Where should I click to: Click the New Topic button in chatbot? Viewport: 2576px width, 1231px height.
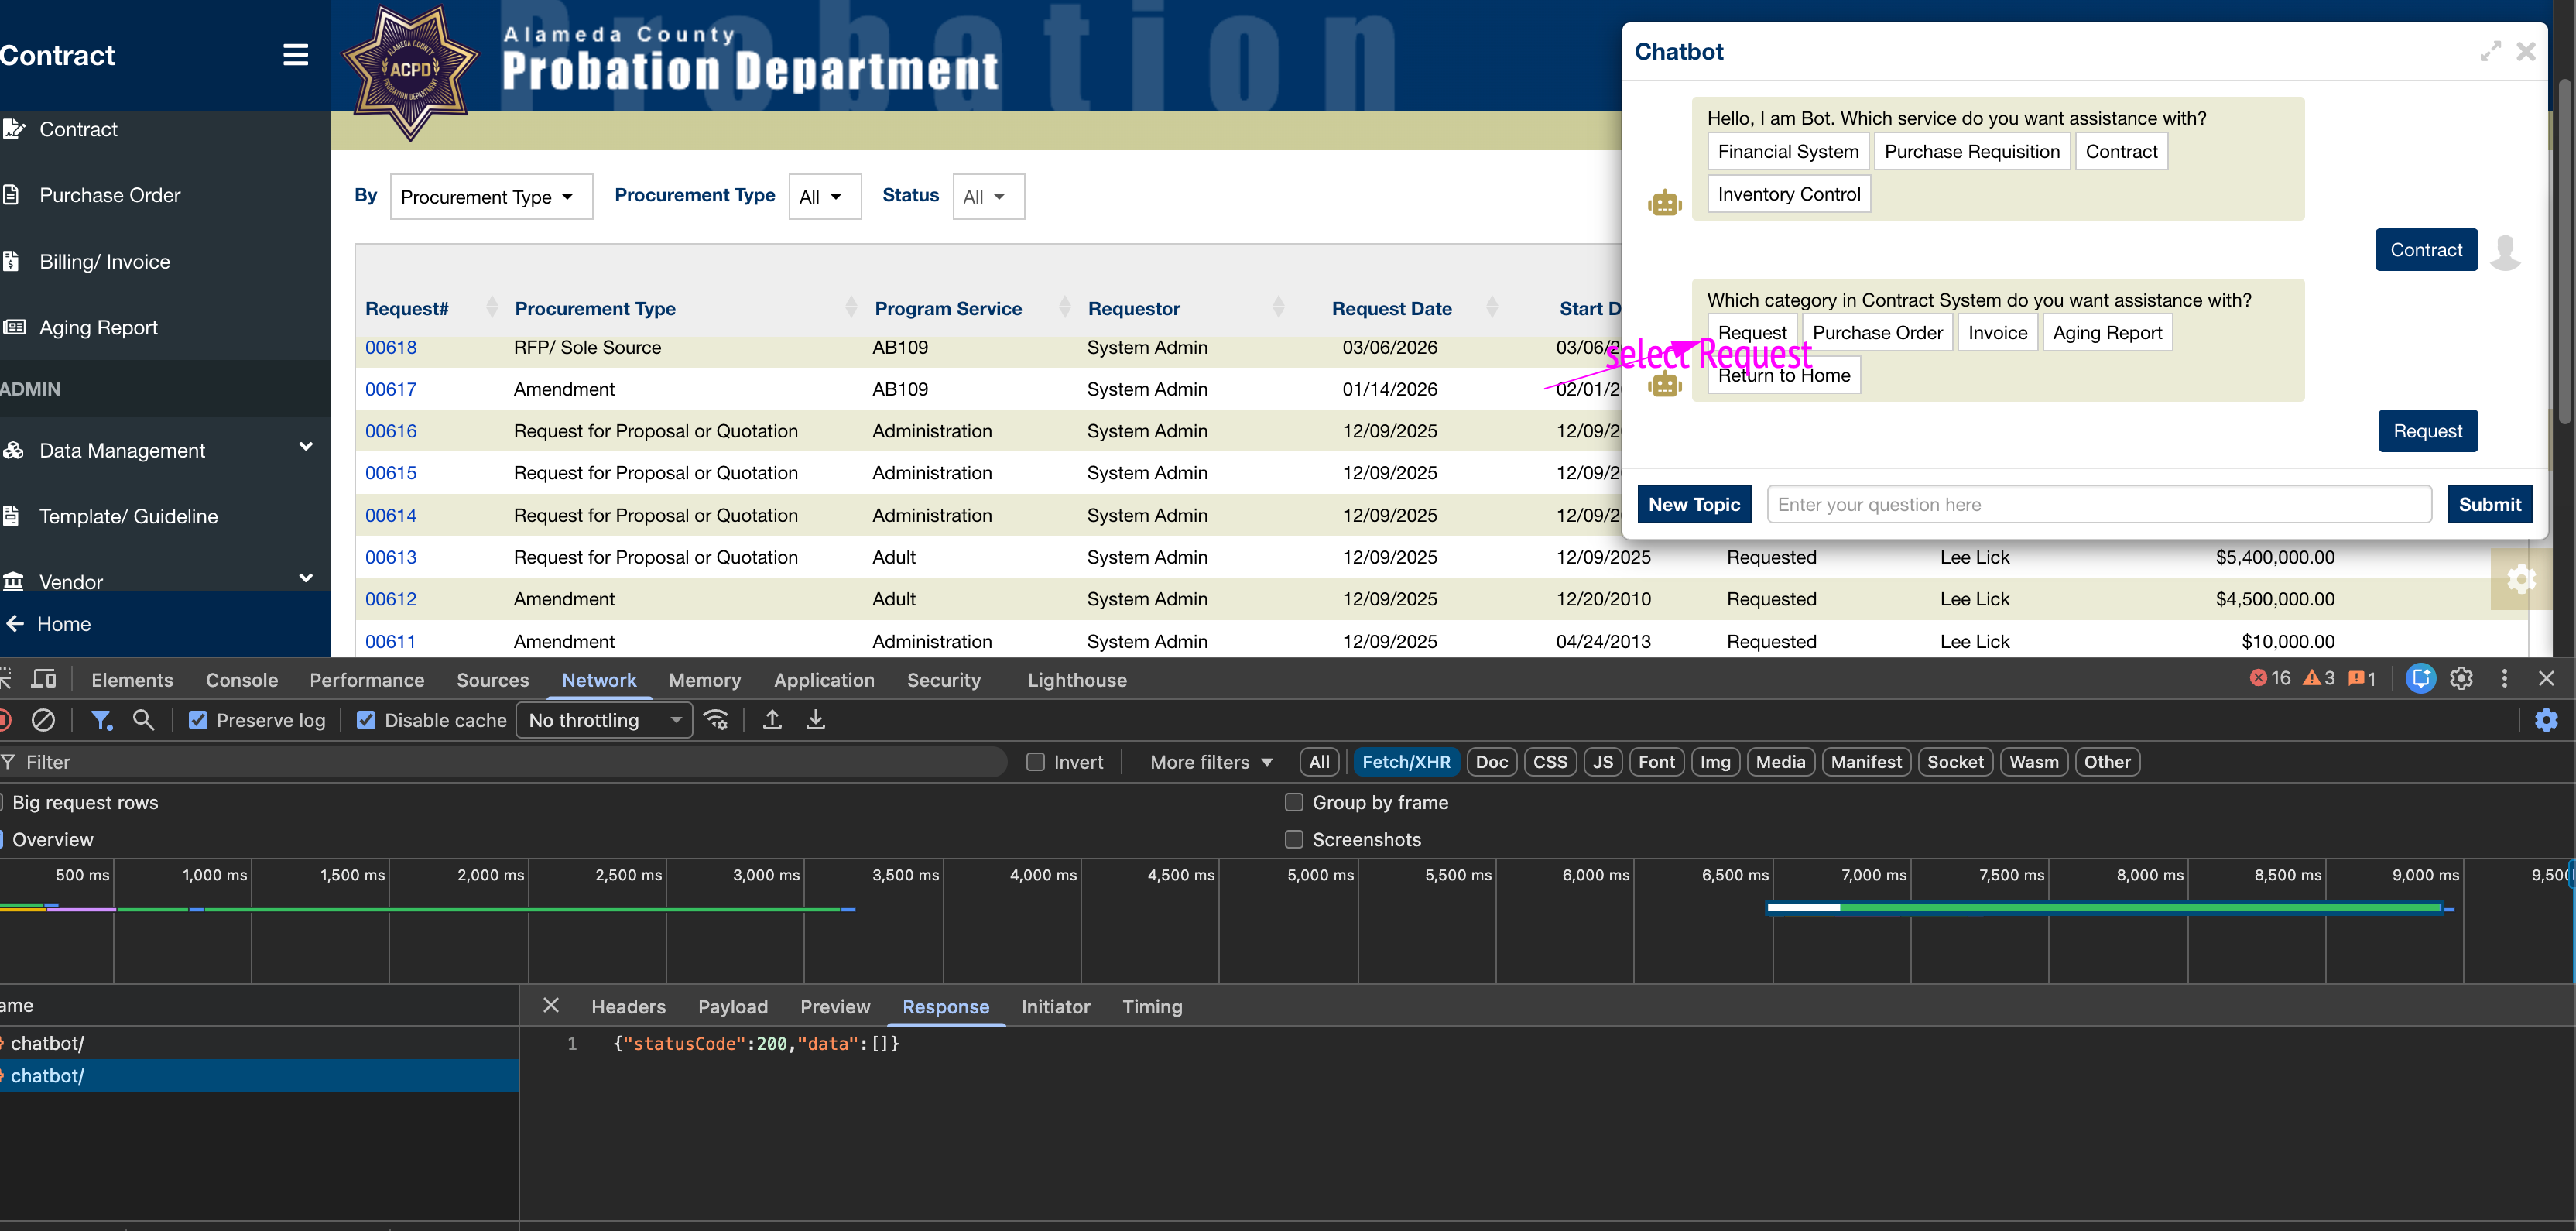[1694, 505]
